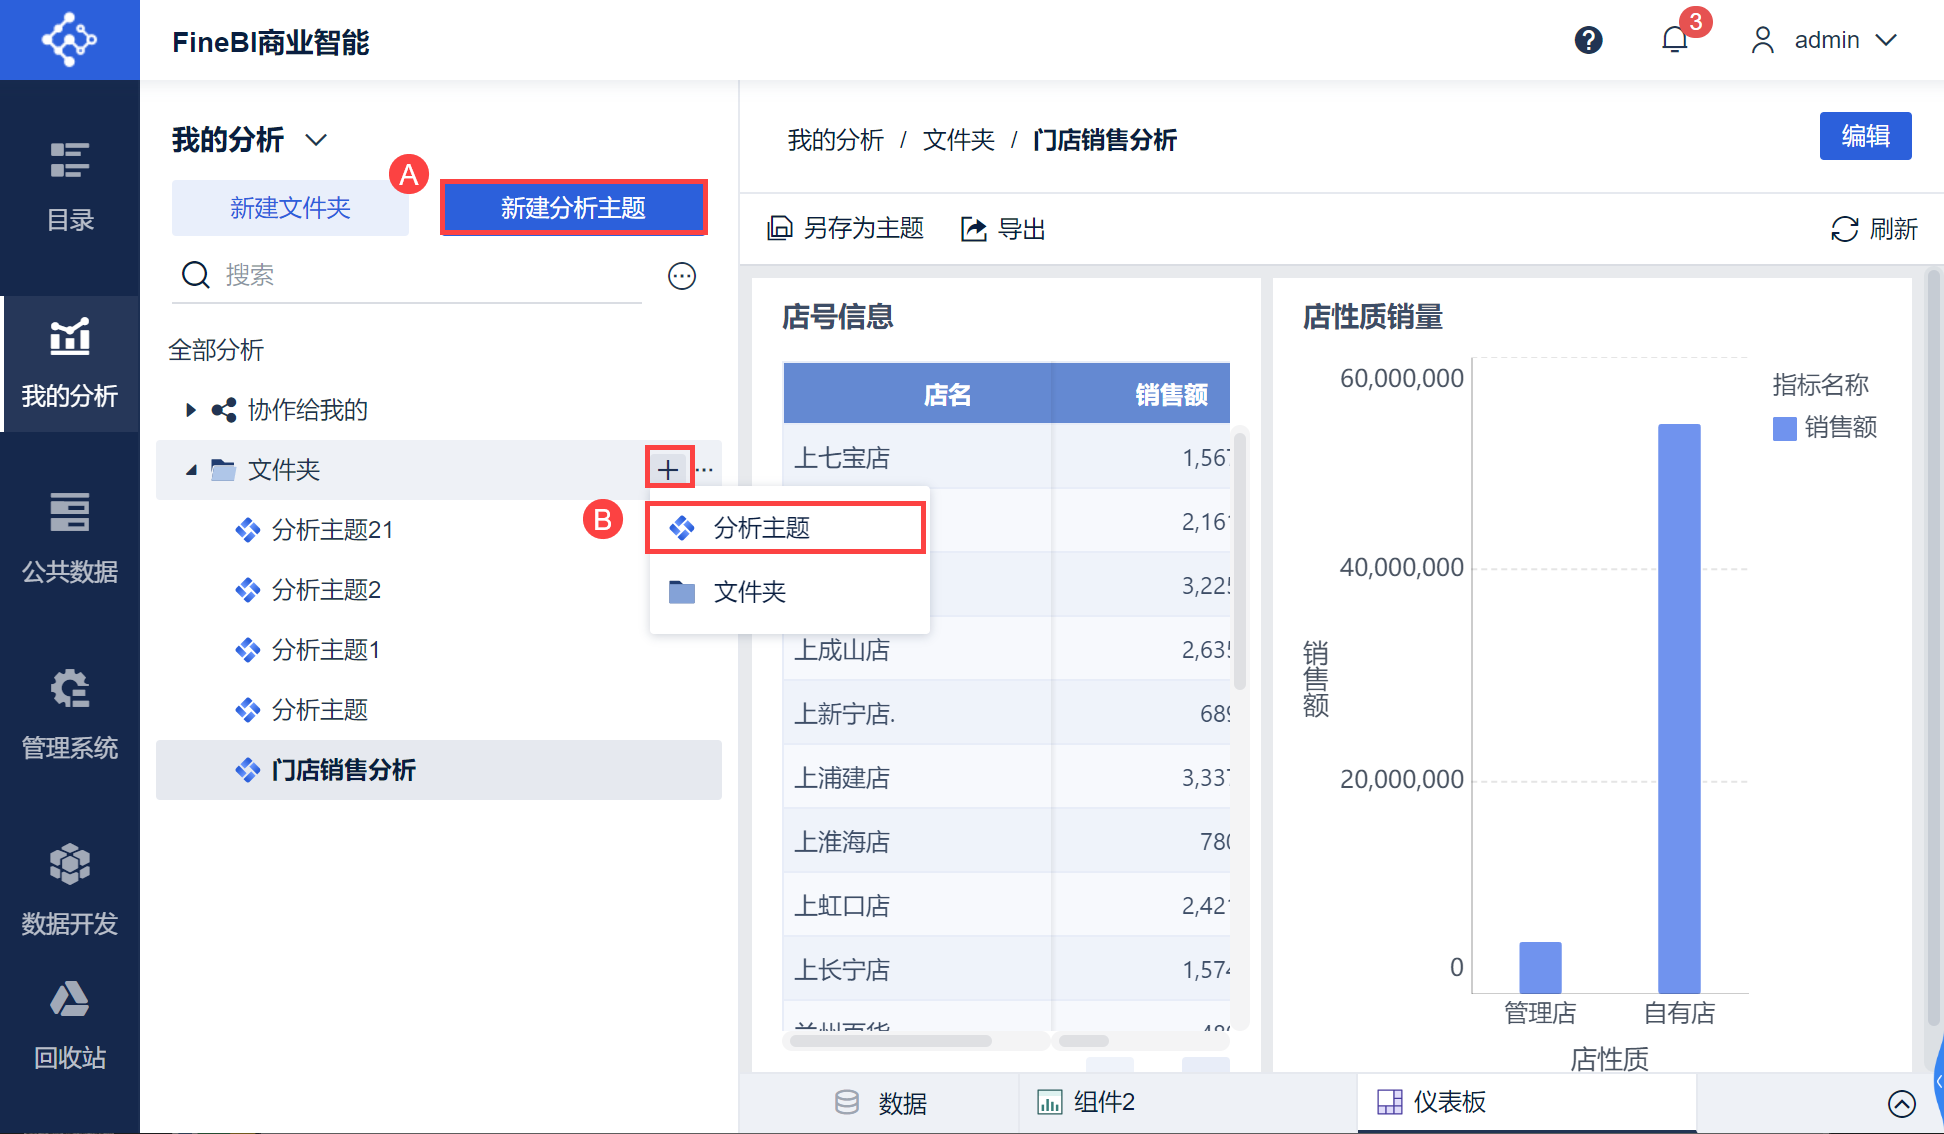1944x1134 pixels.
Task: Open the 我的分析 dropdown chevron
Action: click(x=316, y=140)
